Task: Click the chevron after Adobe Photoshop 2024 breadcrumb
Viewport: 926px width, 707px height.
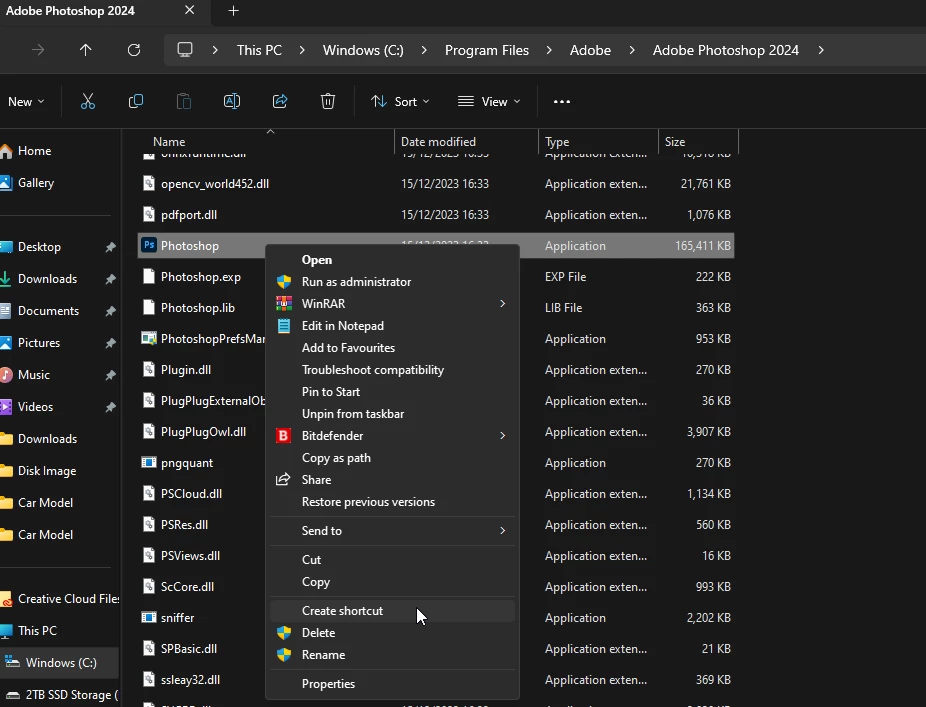Action: pos(821,50)
